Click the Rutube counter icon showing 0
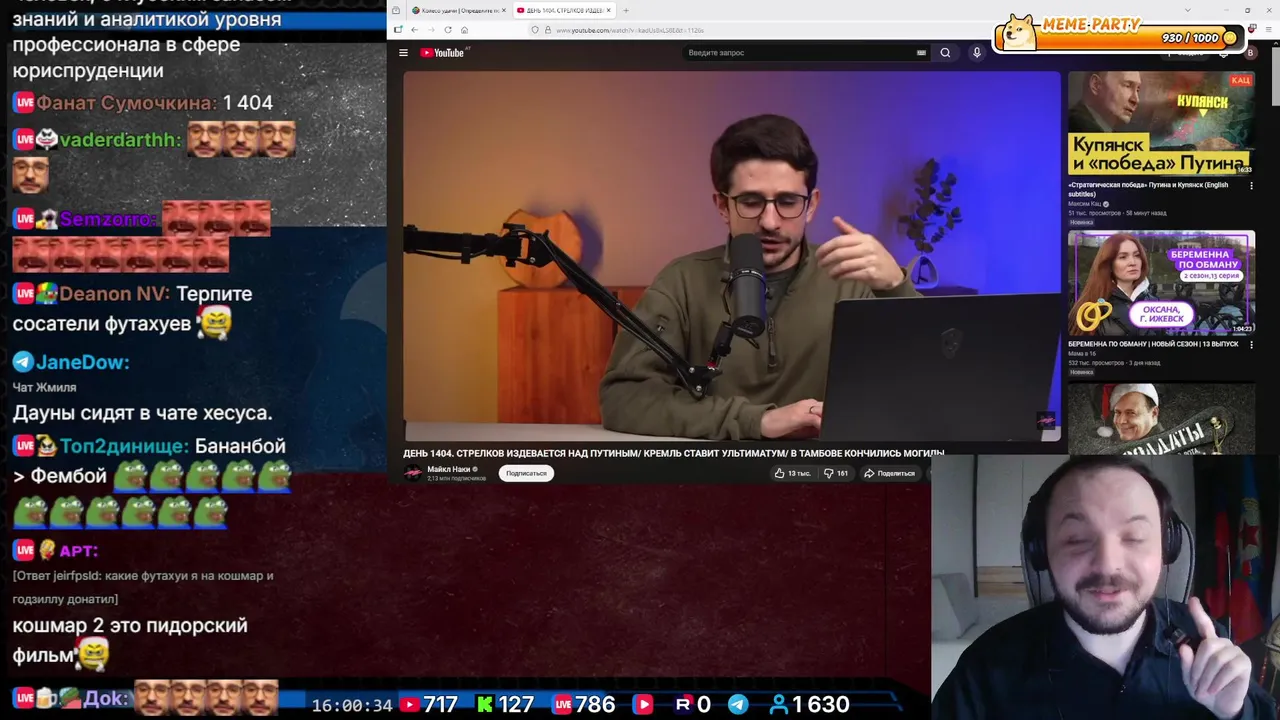 point(683,705)
